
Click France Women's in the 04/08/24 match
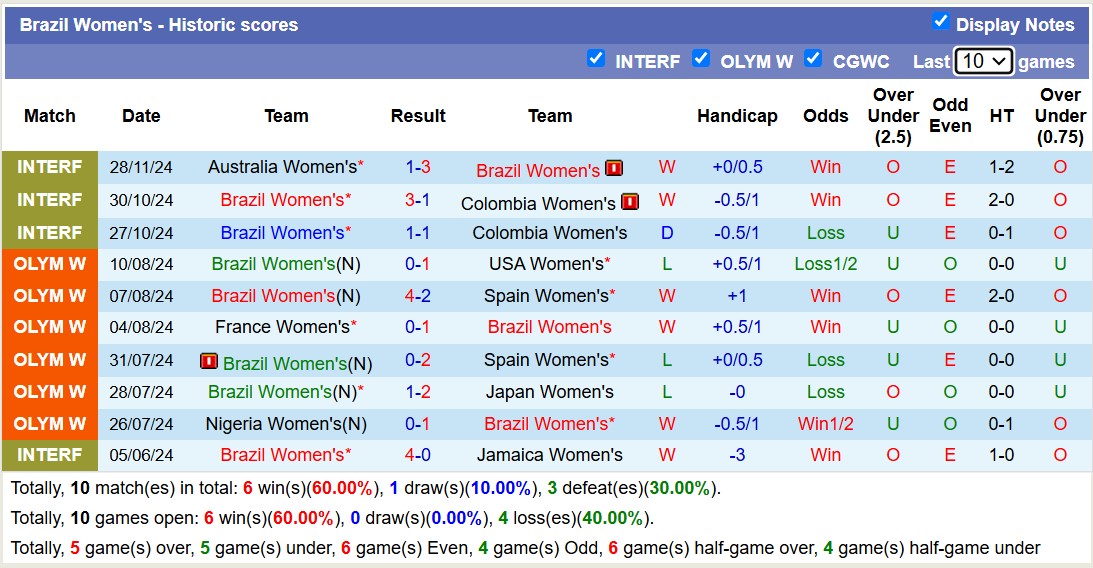click(x=281, y=327)
